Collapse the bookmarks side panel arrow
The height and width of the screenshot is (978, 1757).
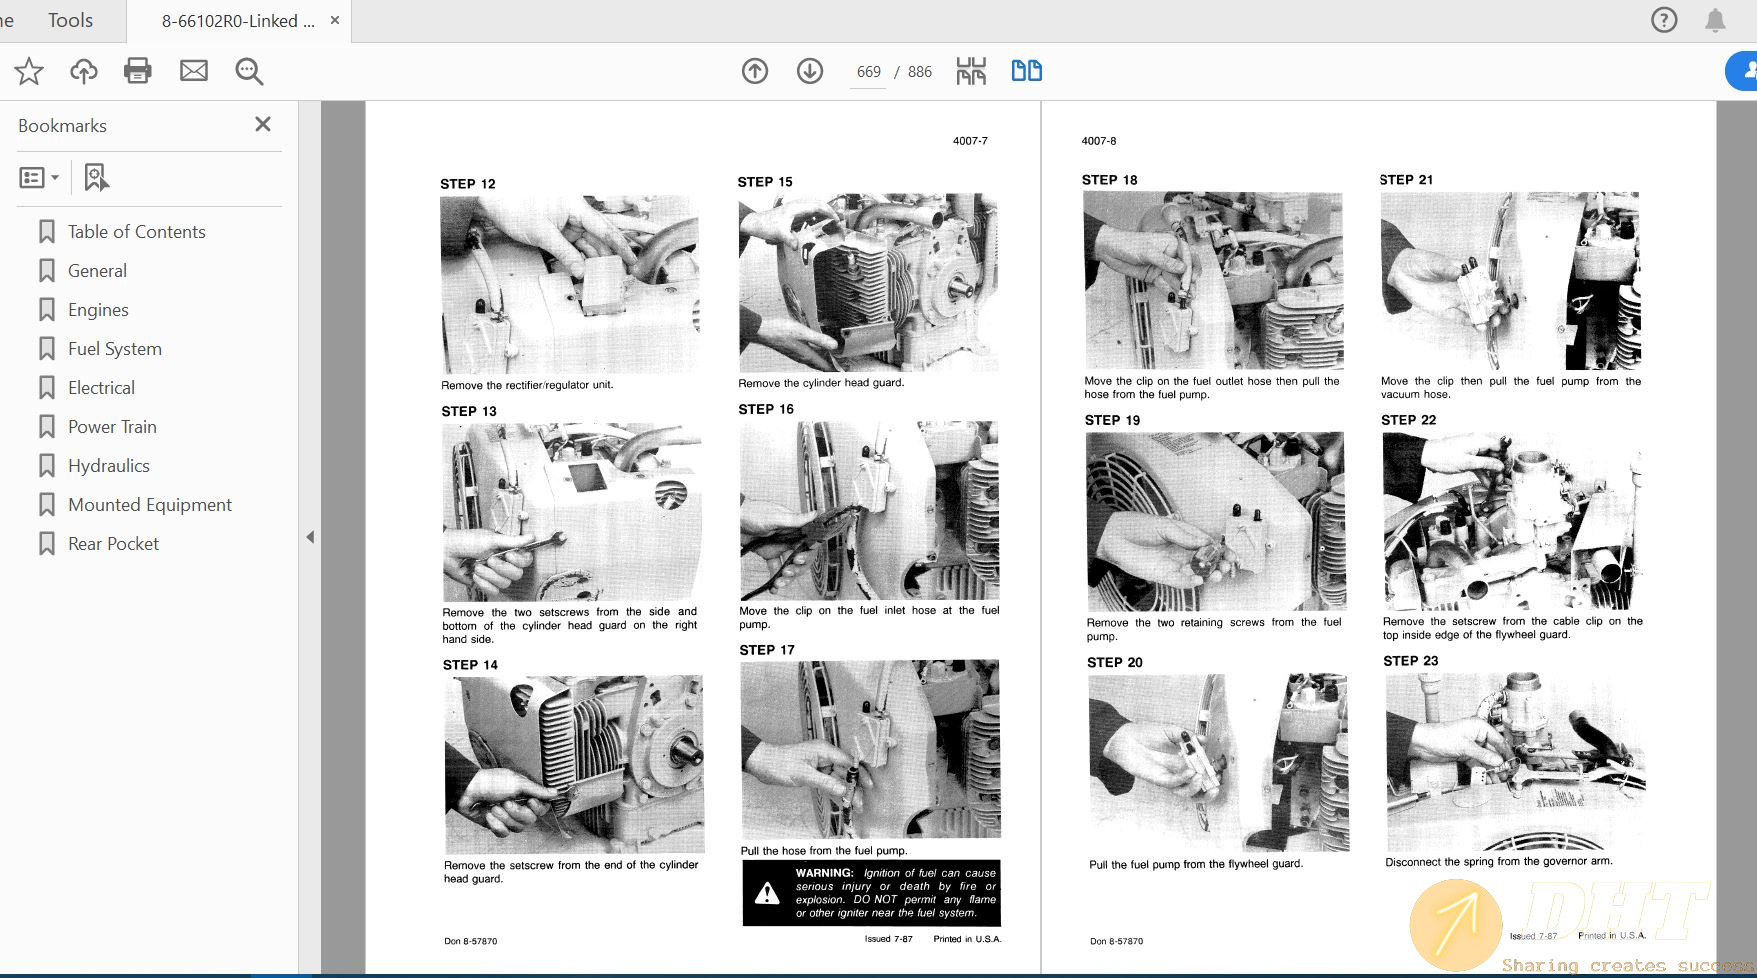pos(310,537)
